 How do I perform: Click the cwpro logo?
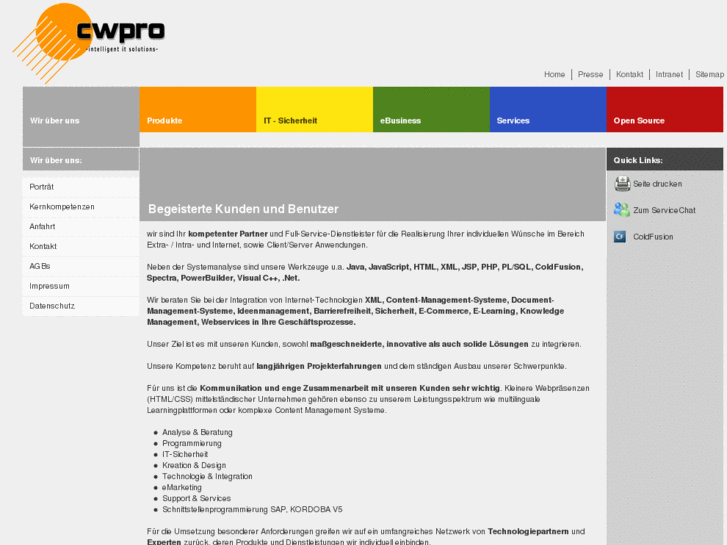coord(89,43)
